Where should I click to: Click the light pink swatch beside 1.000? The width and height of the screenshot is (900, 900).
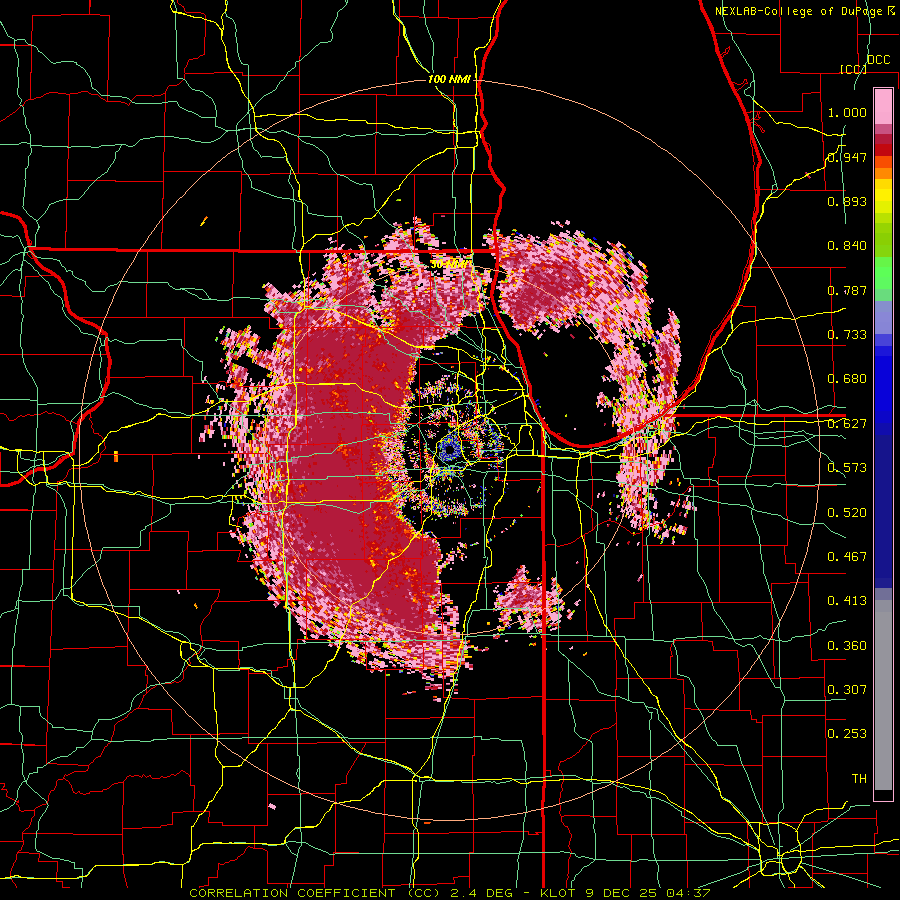coord(883,107)
